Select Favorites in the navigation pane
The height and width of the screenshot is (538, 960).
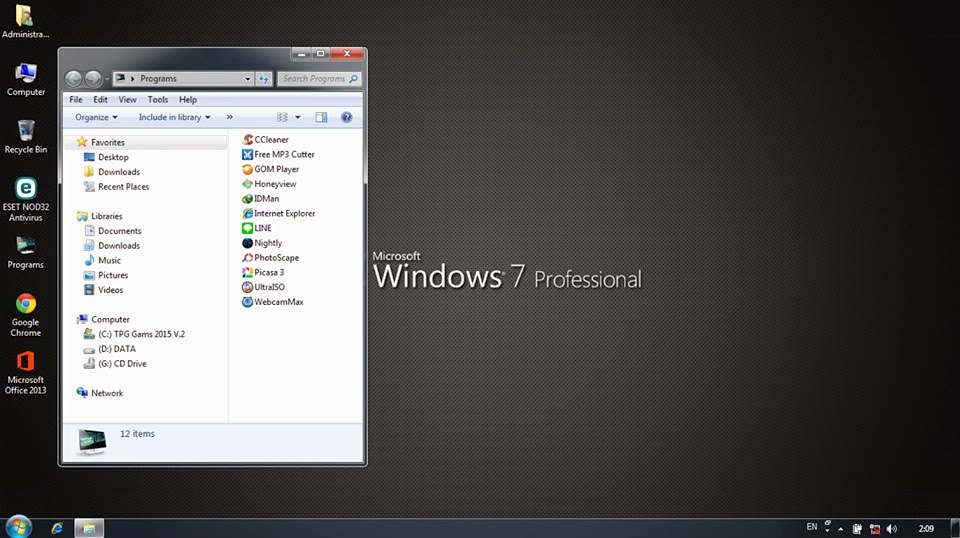coord(100,142)
